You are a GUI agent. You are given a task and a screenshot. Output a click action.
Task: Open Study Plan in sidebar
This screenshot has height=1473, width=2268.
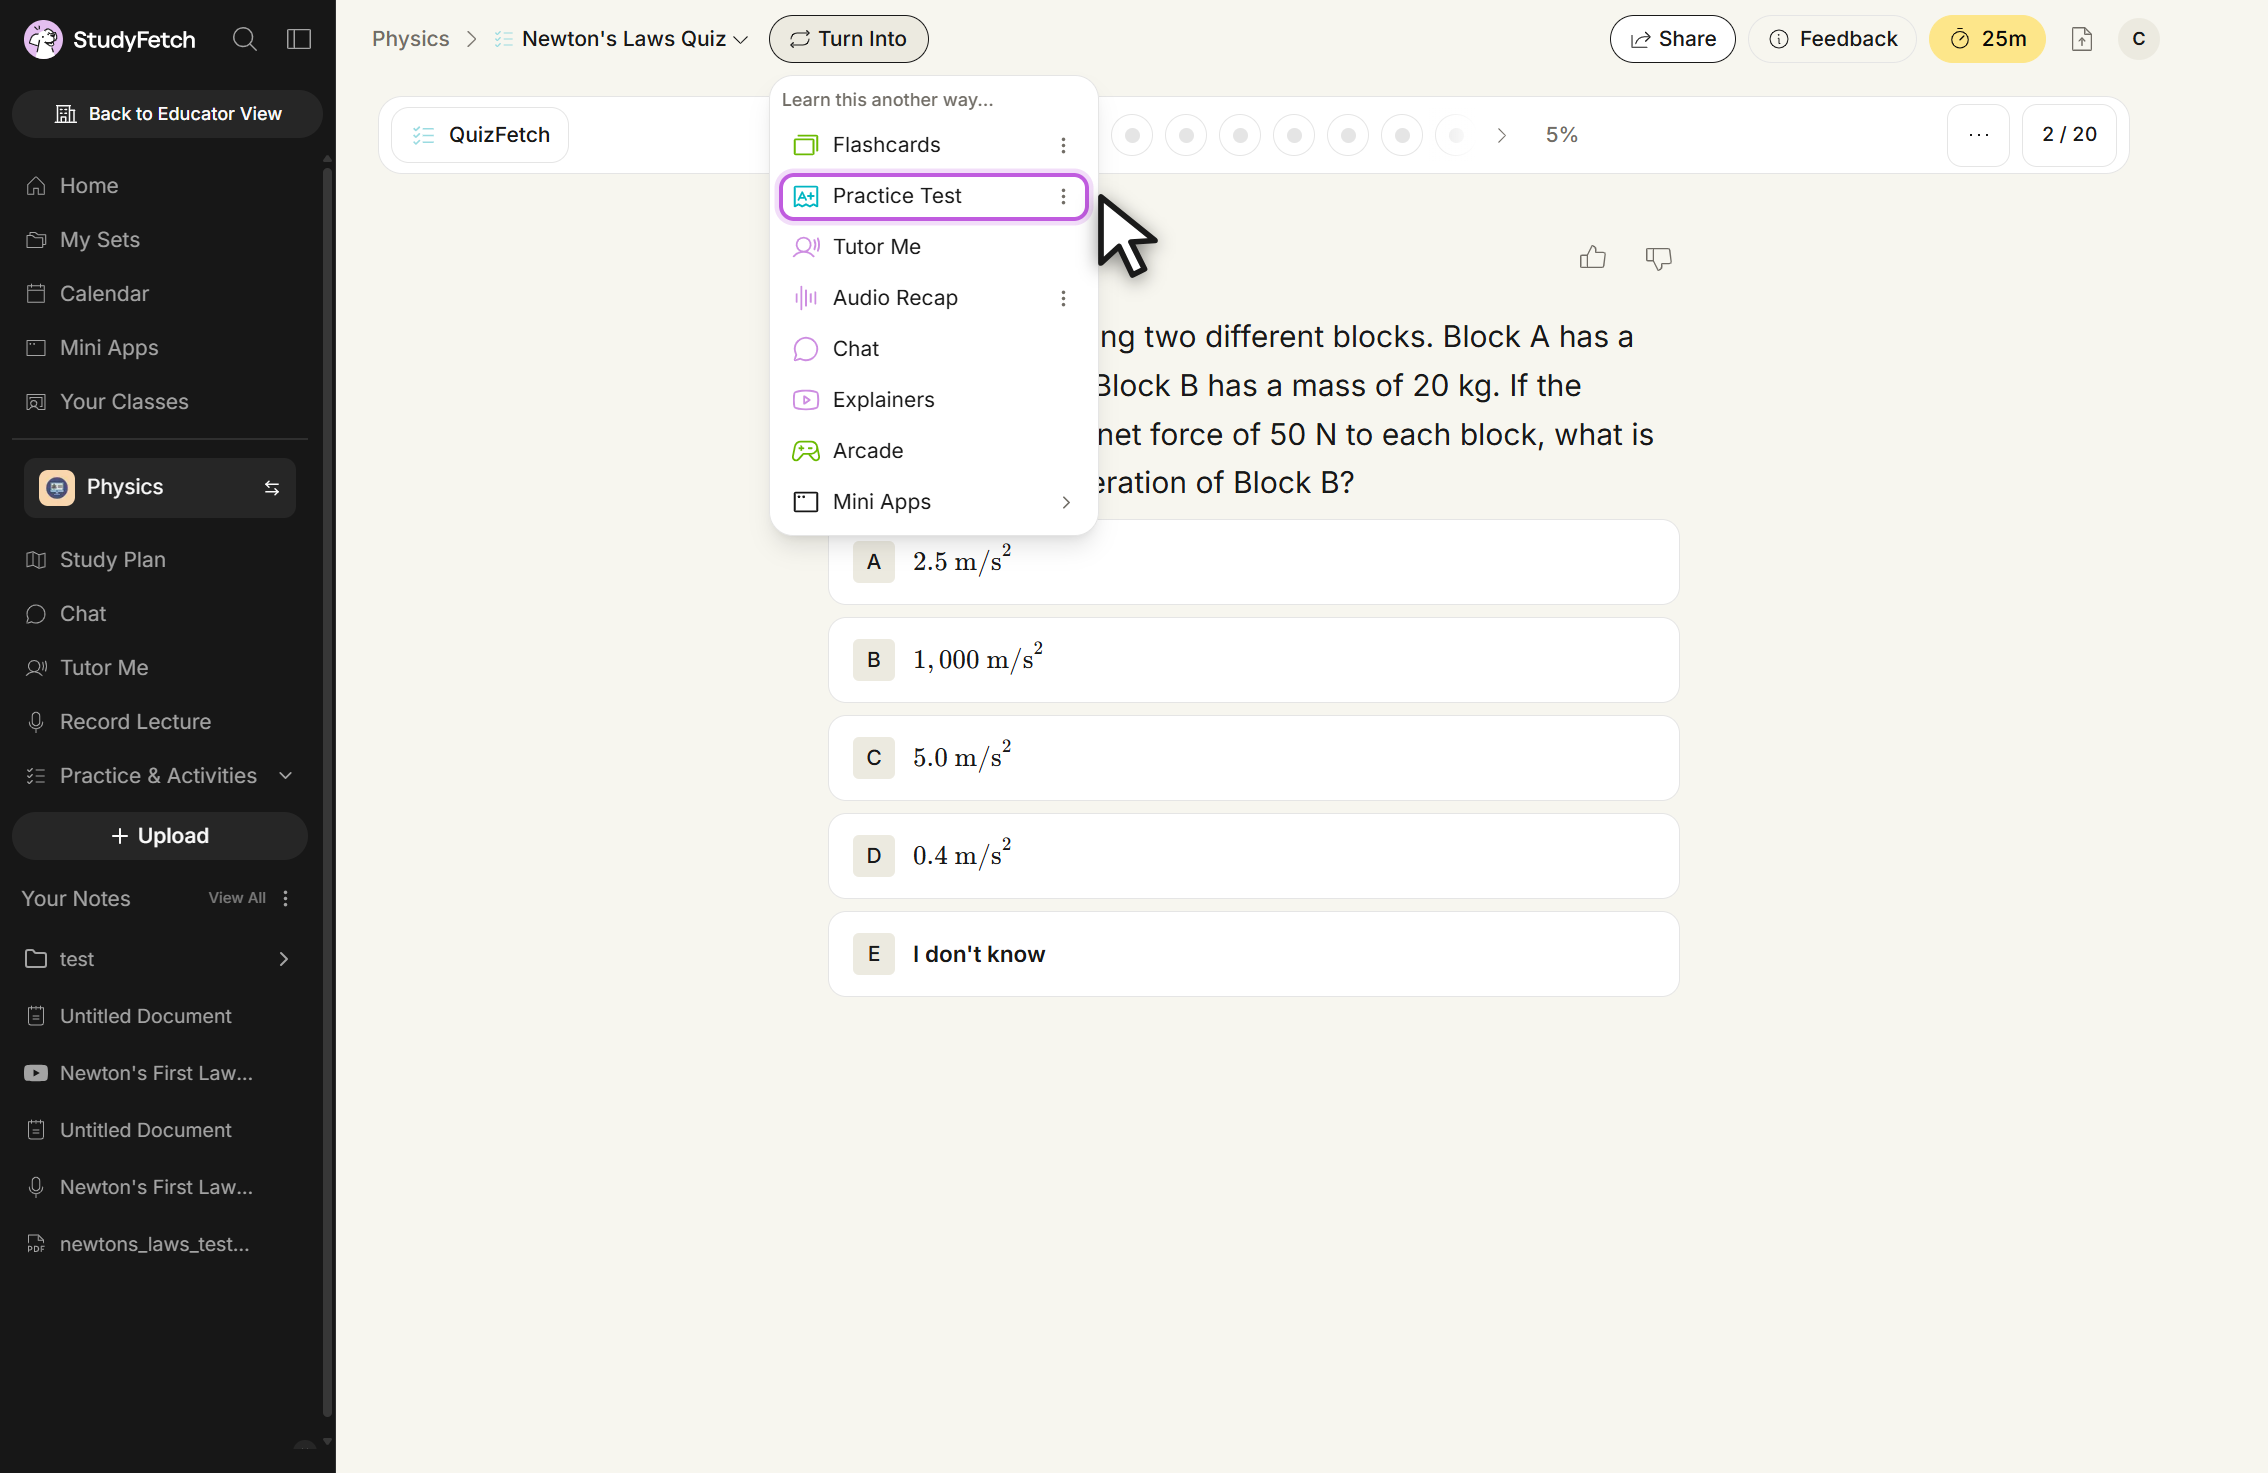(160, 560)
